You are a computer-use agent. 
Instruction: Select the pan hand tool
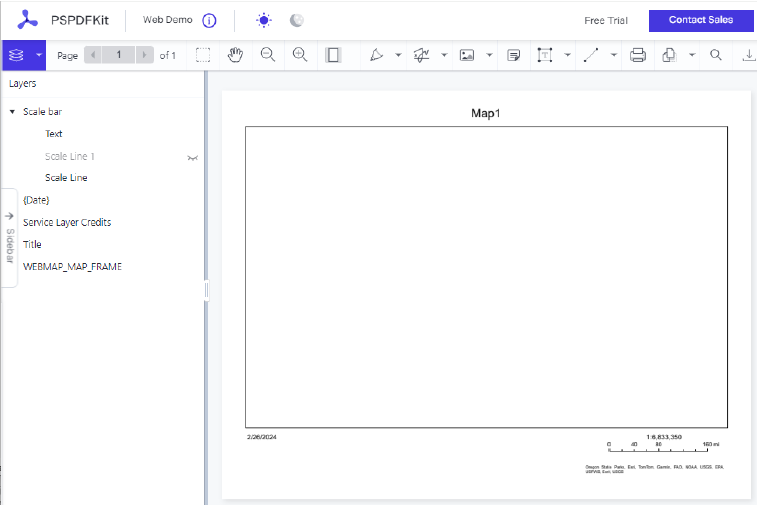(235, 55)
